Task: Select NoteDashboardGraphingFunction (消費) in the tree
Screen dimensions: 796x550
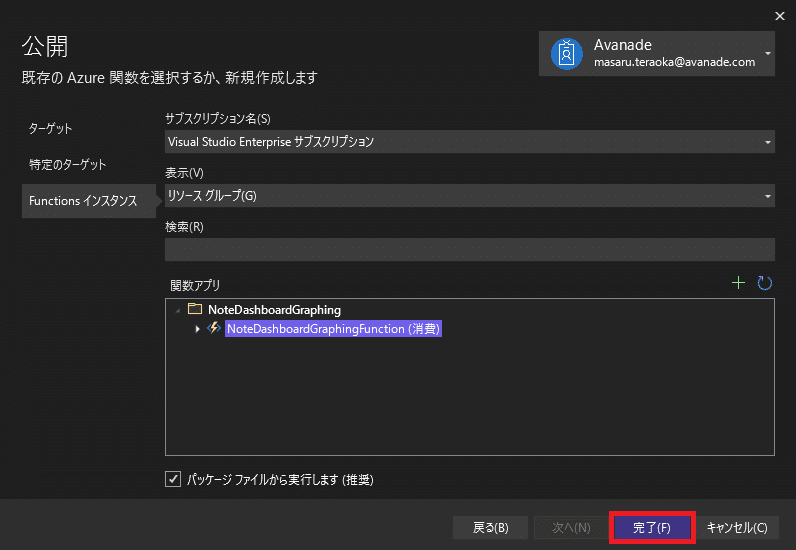Action: (333, 329)
